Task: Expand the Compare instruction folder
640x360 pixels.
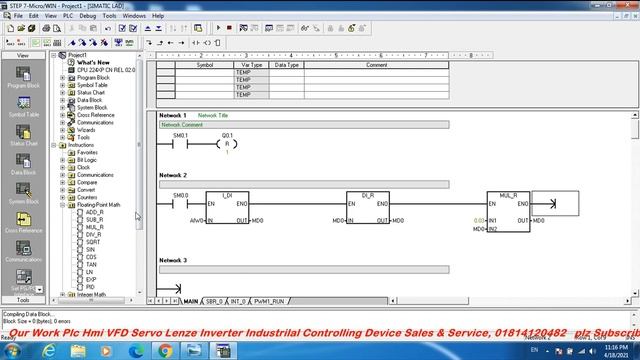Action: click(x=62, y=182)
